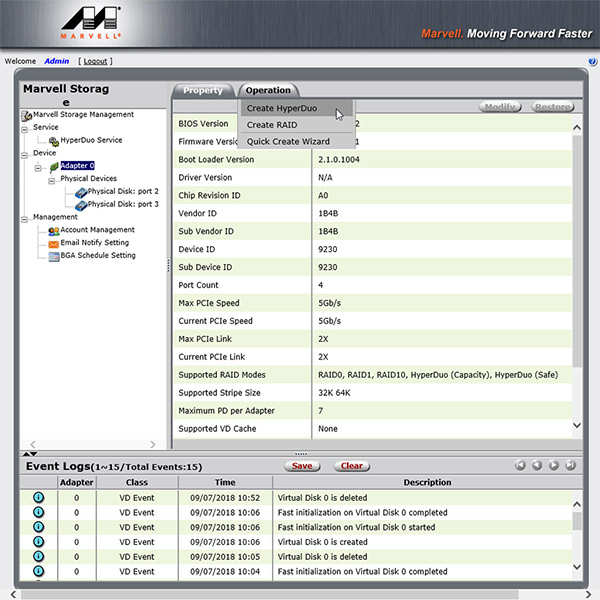Click the HyperDuo Service gear icon
600x600 pixels.
pyautogui.click(x=53, y=141)
